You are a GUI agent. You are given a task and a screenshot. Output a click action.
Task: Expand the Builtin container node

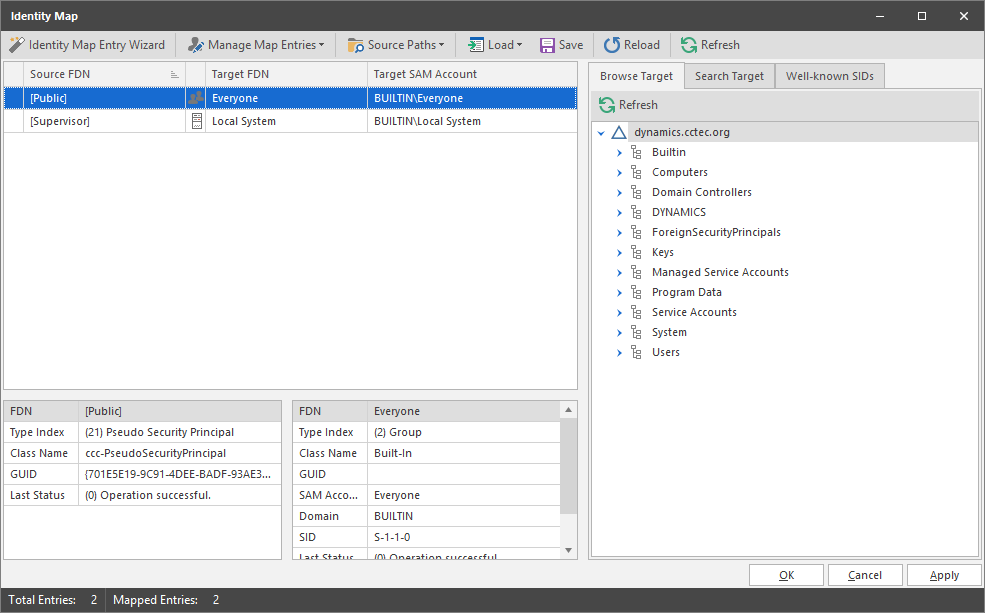coord(619,152)
